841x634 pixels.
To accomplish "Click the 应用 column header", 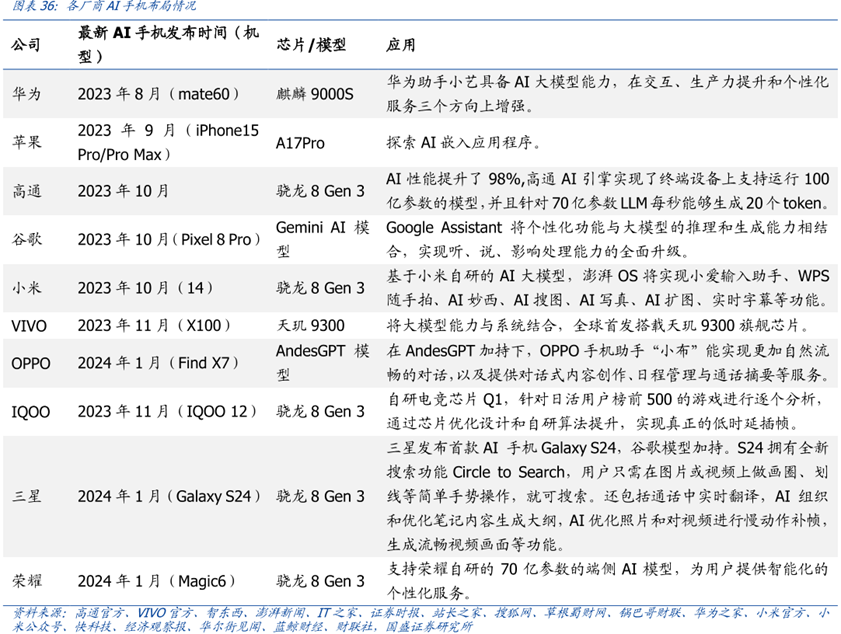I will [400, 46].
